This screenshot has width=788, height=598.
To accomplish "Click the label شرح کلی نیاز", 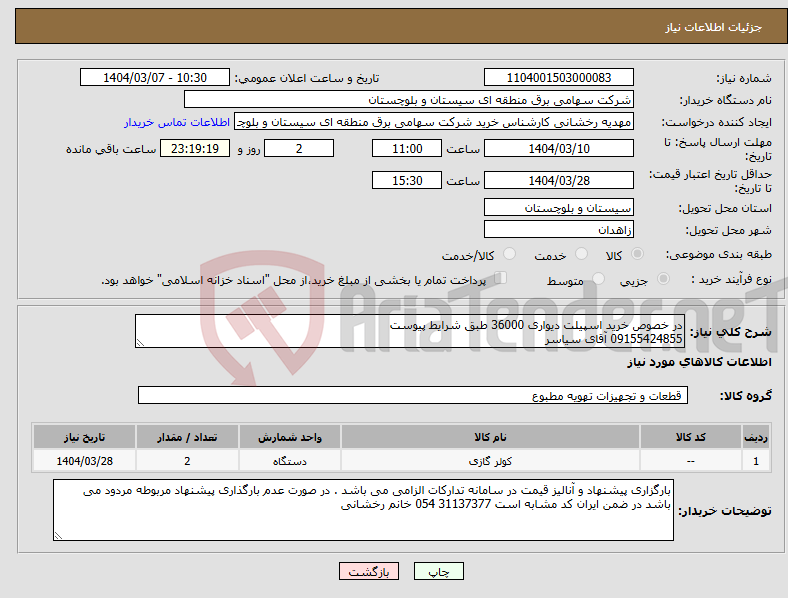I will click(731, 332).
